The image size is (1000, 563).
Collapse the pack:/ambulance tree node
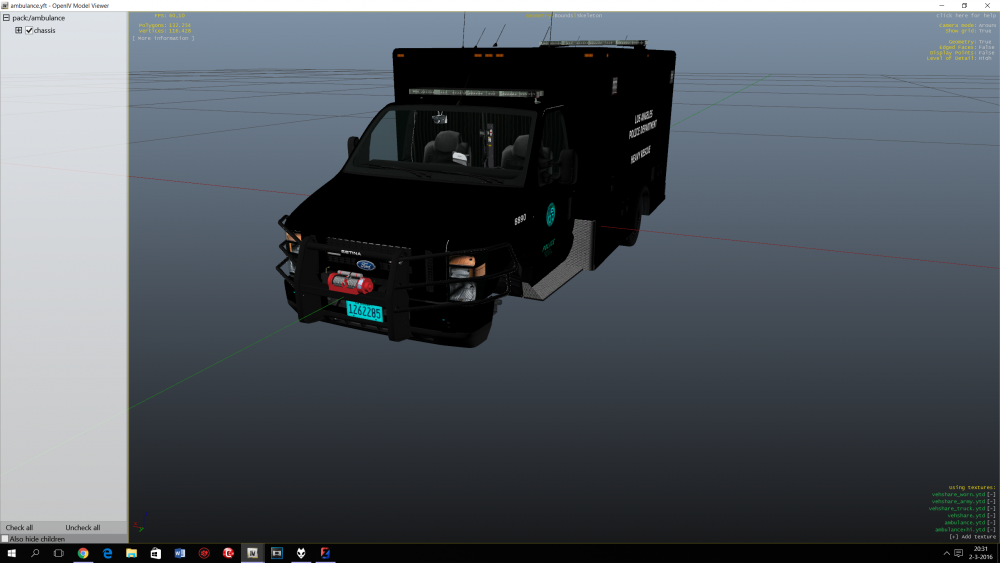pyautogui.click(x=6, y=18)
